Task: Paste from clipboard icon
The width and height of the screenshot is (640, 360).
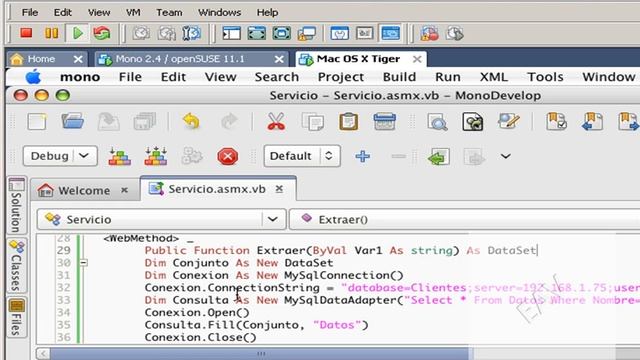Action: coord(349,122)
